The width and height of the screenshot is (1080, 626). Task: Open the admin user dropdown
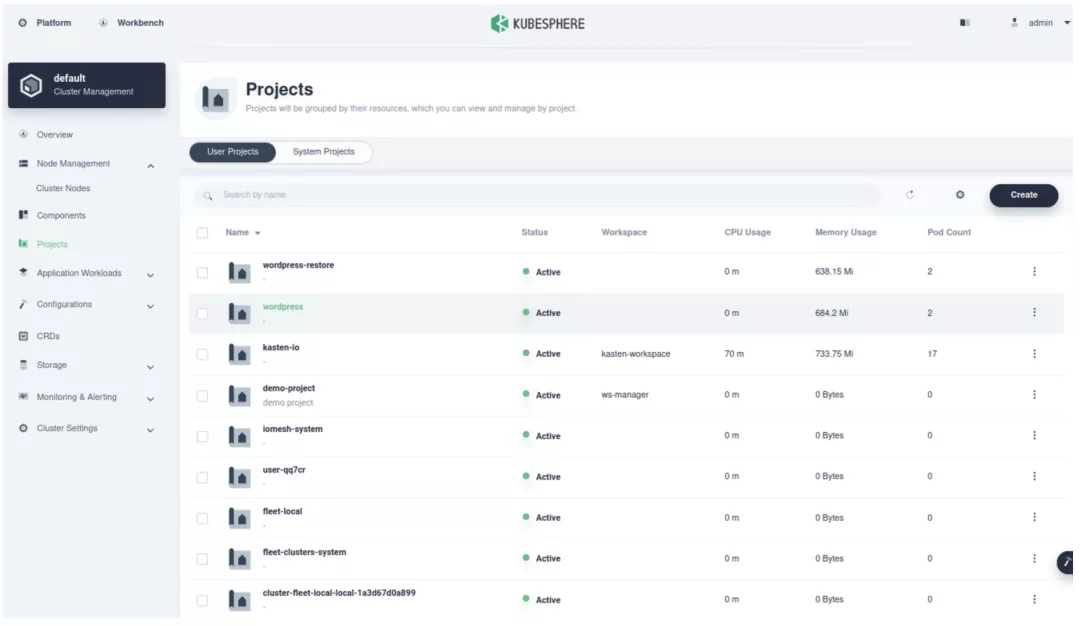tap(1041, 23)
